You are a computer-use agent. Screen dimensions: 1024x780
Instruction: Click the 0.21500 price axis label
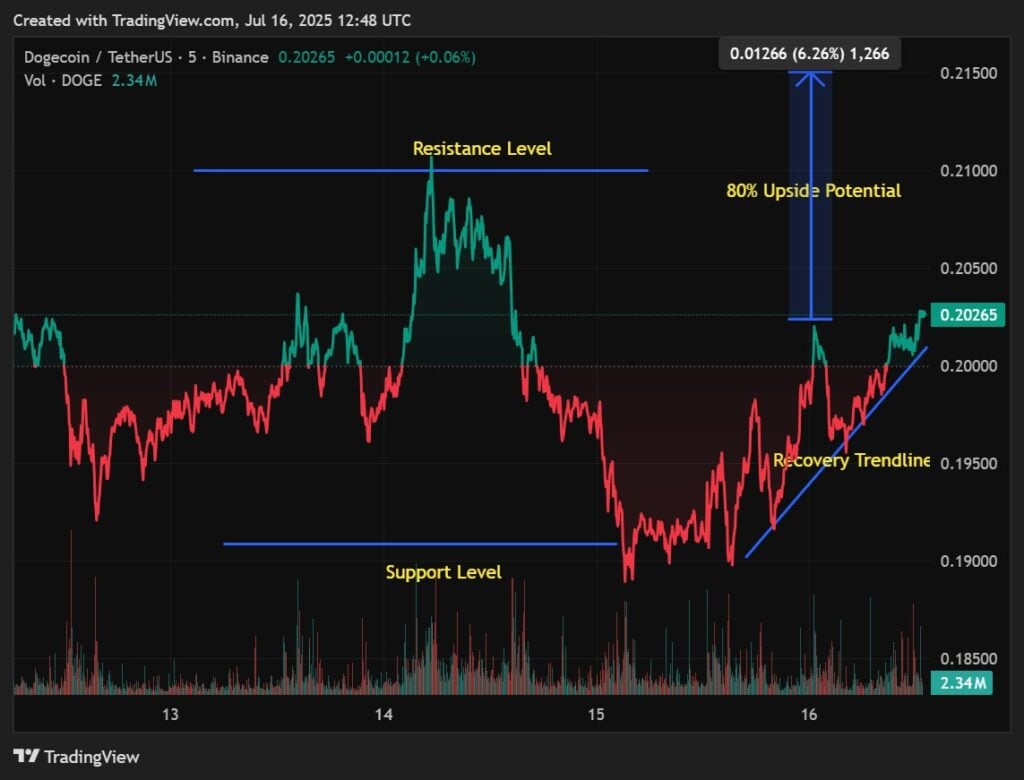click(x=968, y=73)
